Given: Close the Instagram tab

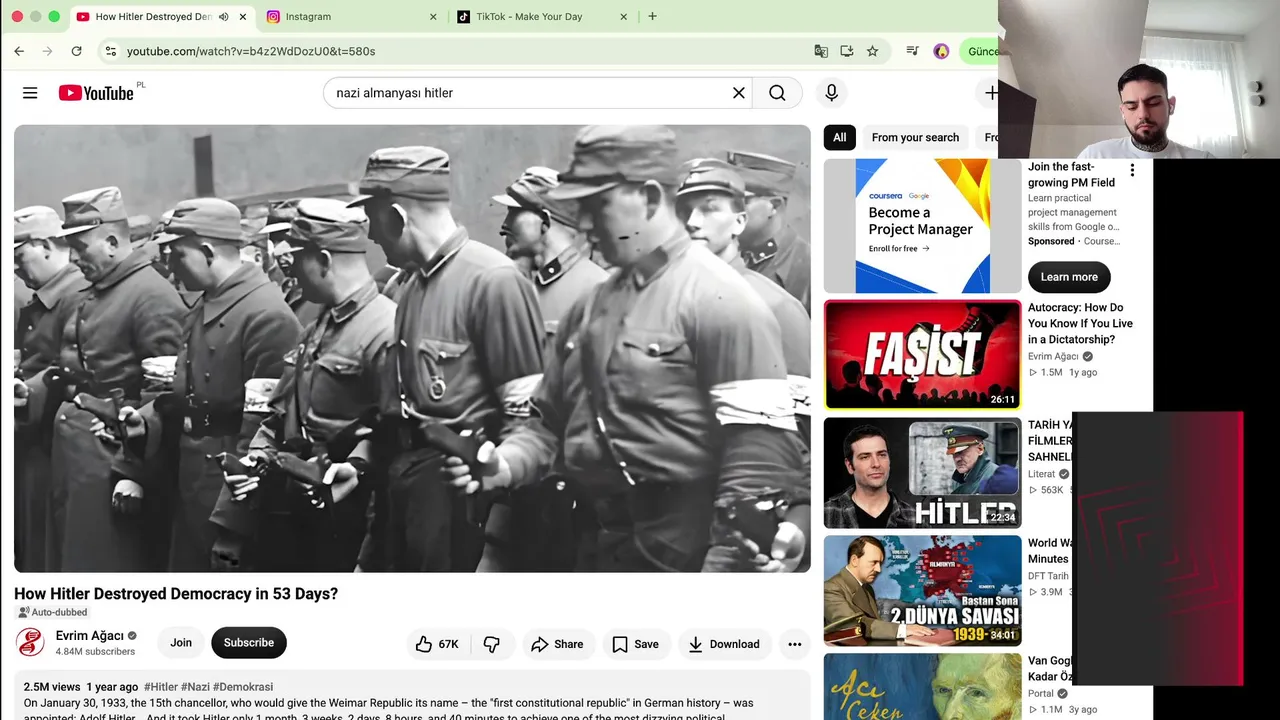Looking at the screenshot, I should tap(433, 17).
